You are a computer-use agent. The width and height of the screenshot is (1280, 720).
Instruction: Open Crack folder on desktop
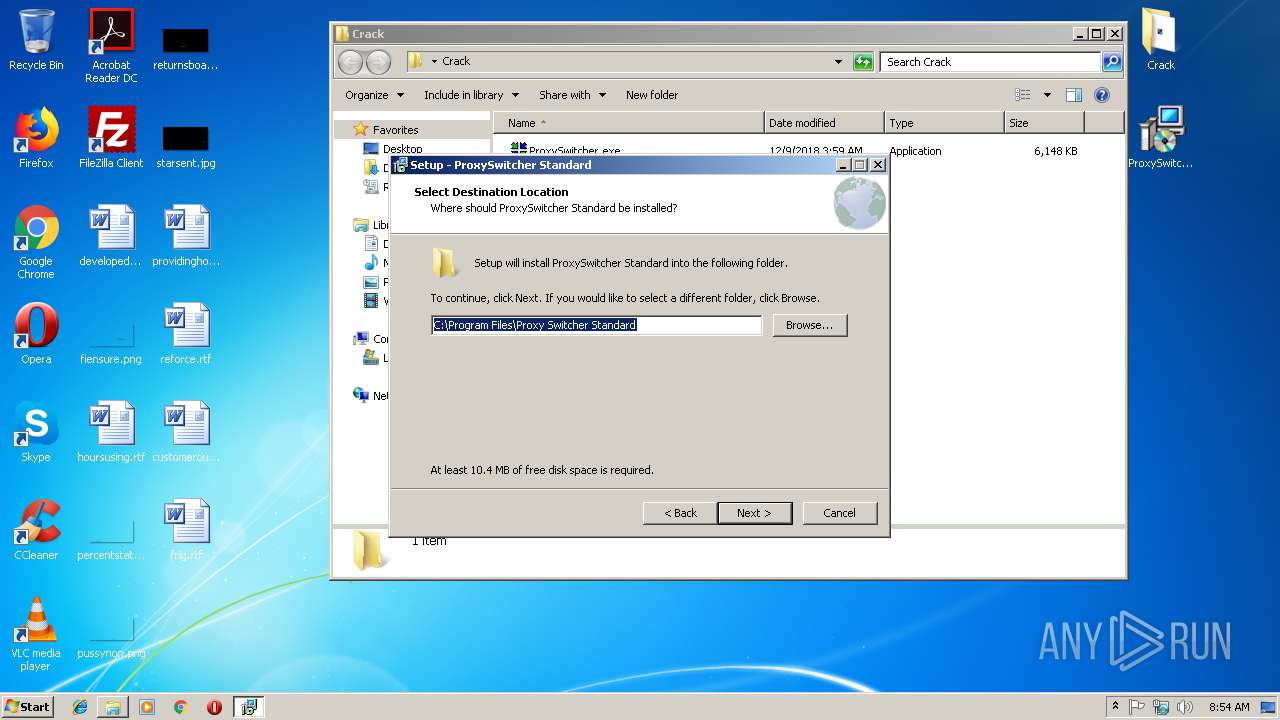(x=1160, y=40)
